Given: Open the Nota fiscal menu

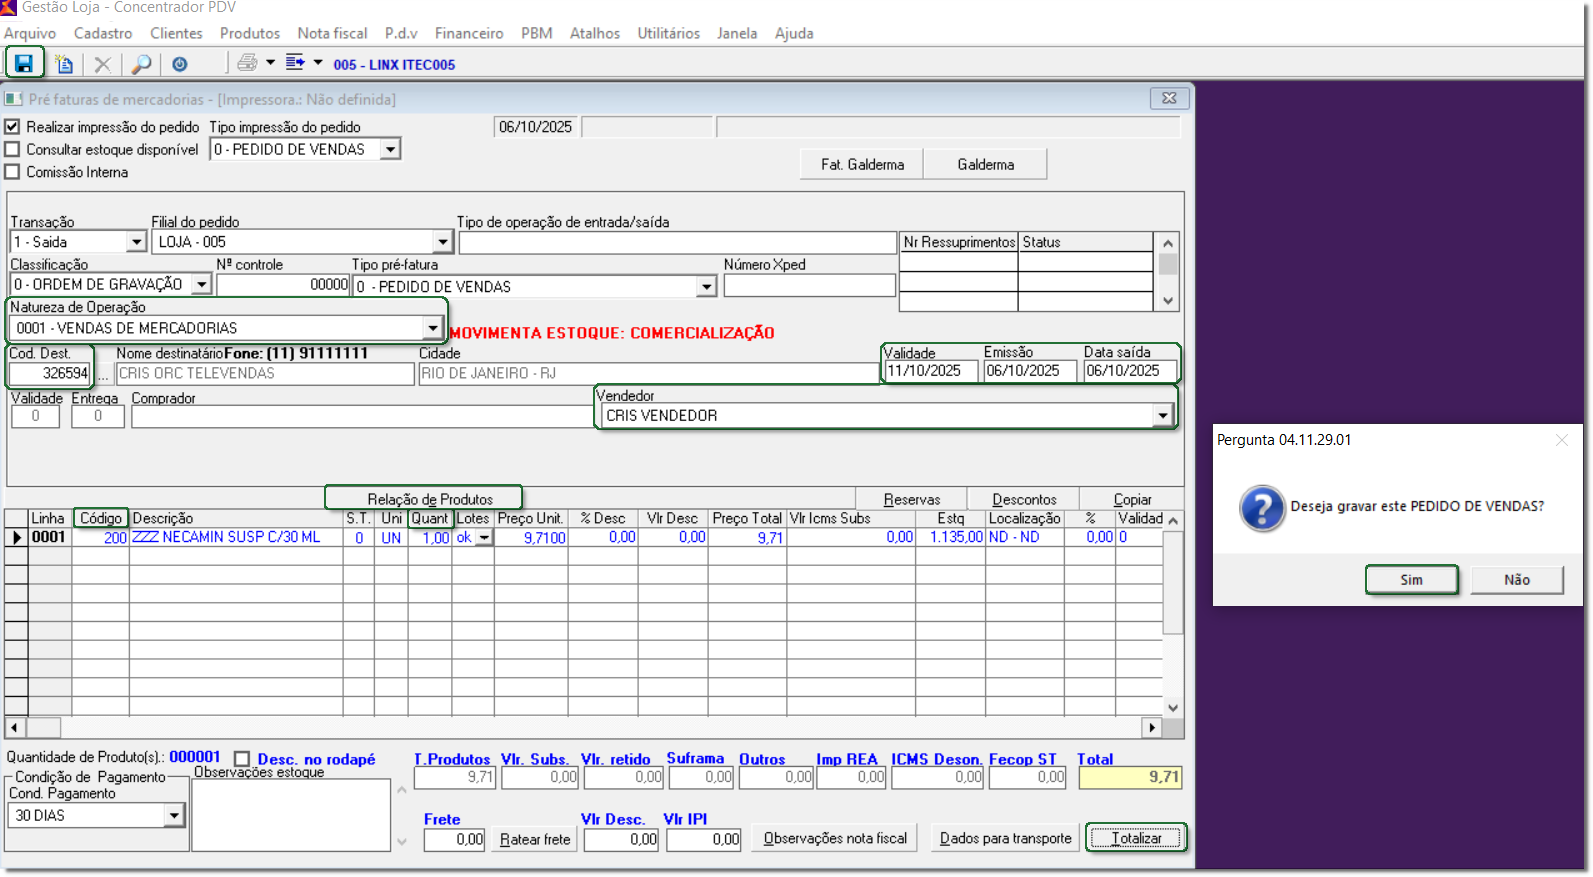Looking at the screenshot, I should tap(332, 33).
